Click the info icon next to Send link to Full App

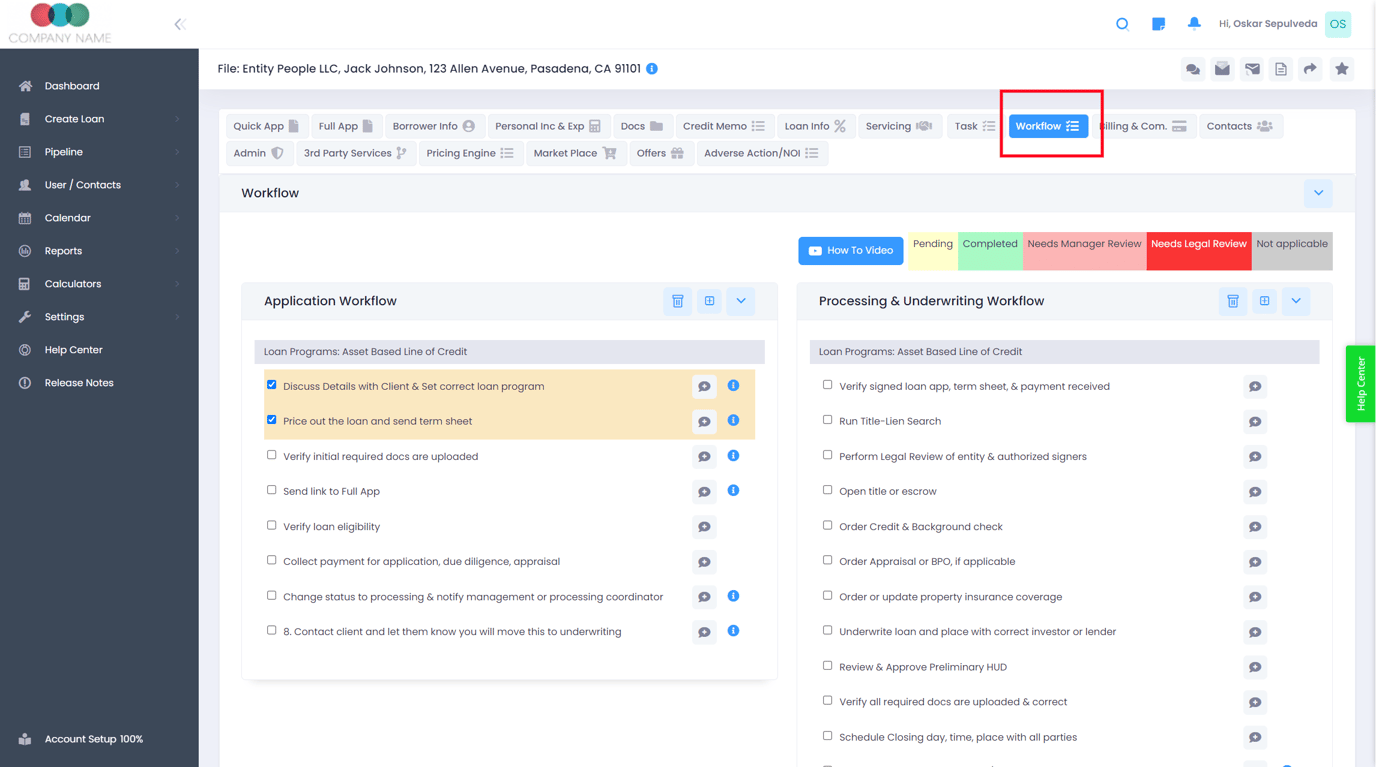coord(733,491)
